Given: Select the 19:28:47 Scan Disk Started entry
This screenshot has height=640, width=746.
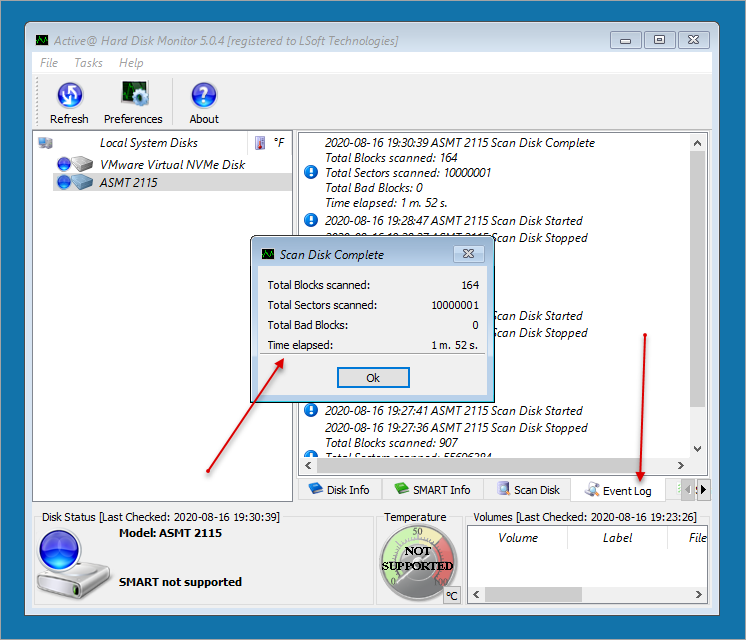Looking at the screenshot, I should click(x=453, y=221).
